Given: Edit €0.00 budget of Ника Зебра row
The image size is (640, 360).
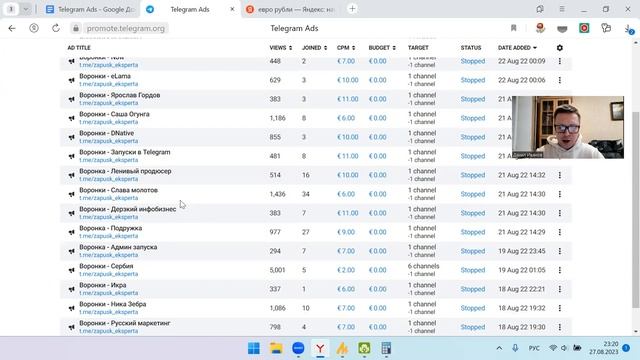Looking at the screenshot, I should [378, 308].
